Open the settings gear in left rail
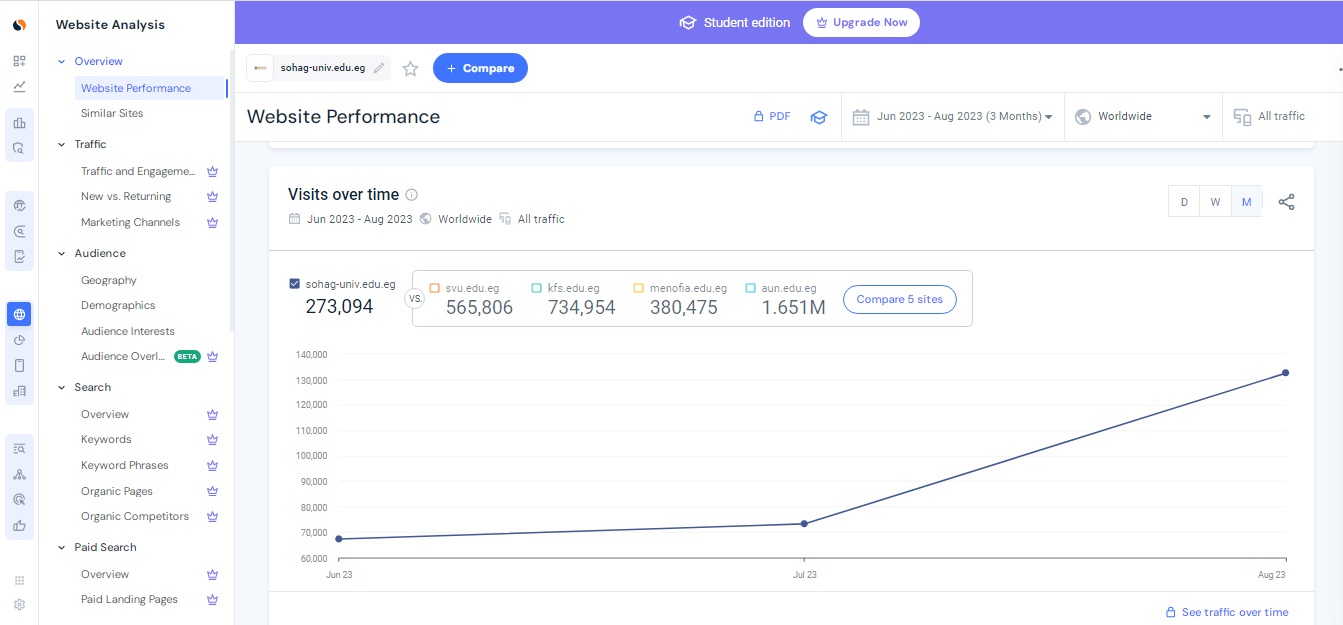 pyautogui.click(x=19, y=604)
